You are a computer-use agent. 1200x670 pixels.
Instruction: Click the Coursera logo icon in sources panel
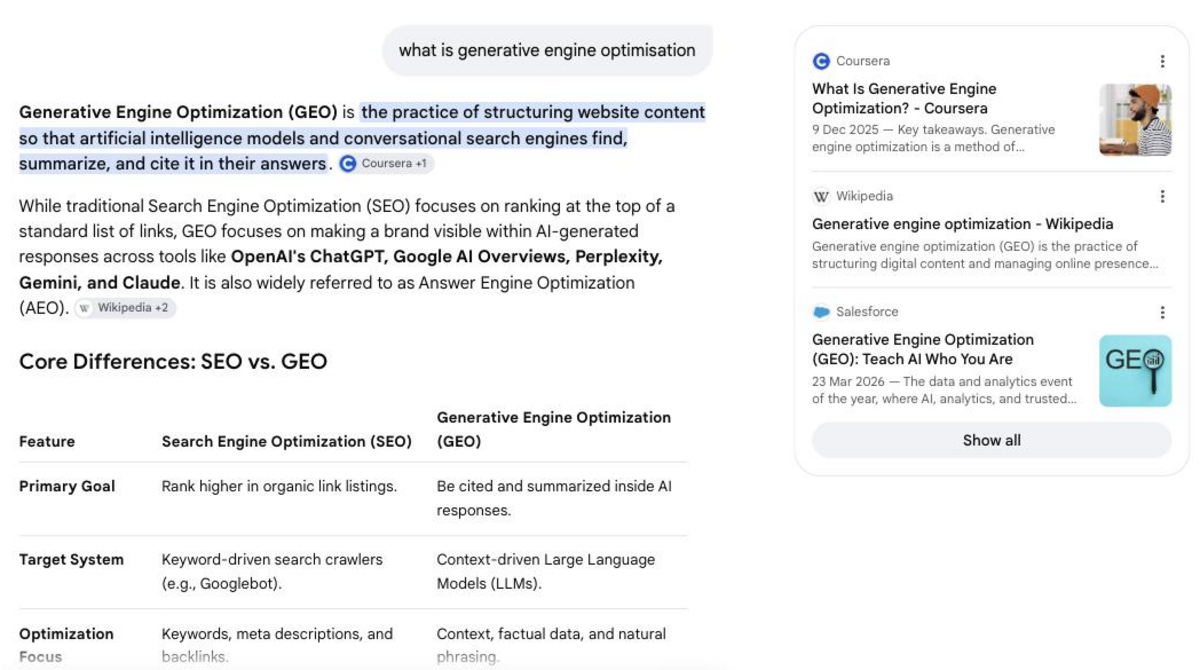821,61
